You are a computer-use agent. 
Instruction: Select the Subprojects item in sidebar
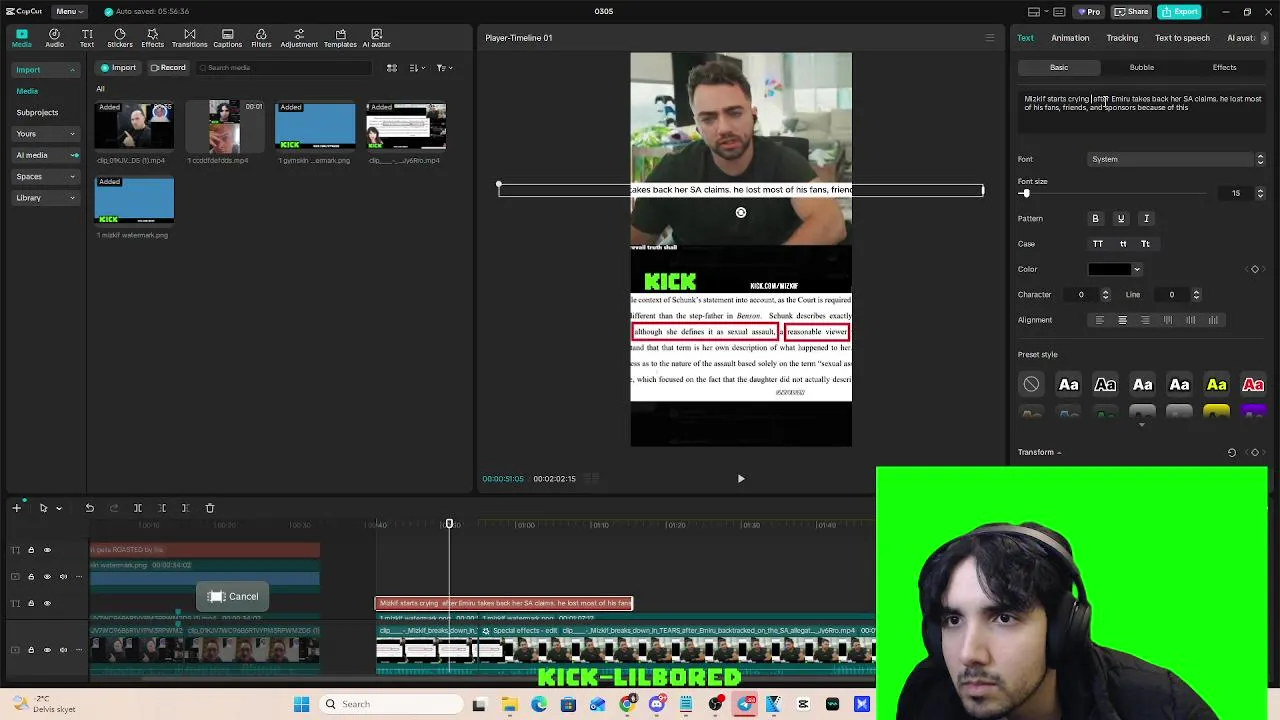(x=37, y=112)
